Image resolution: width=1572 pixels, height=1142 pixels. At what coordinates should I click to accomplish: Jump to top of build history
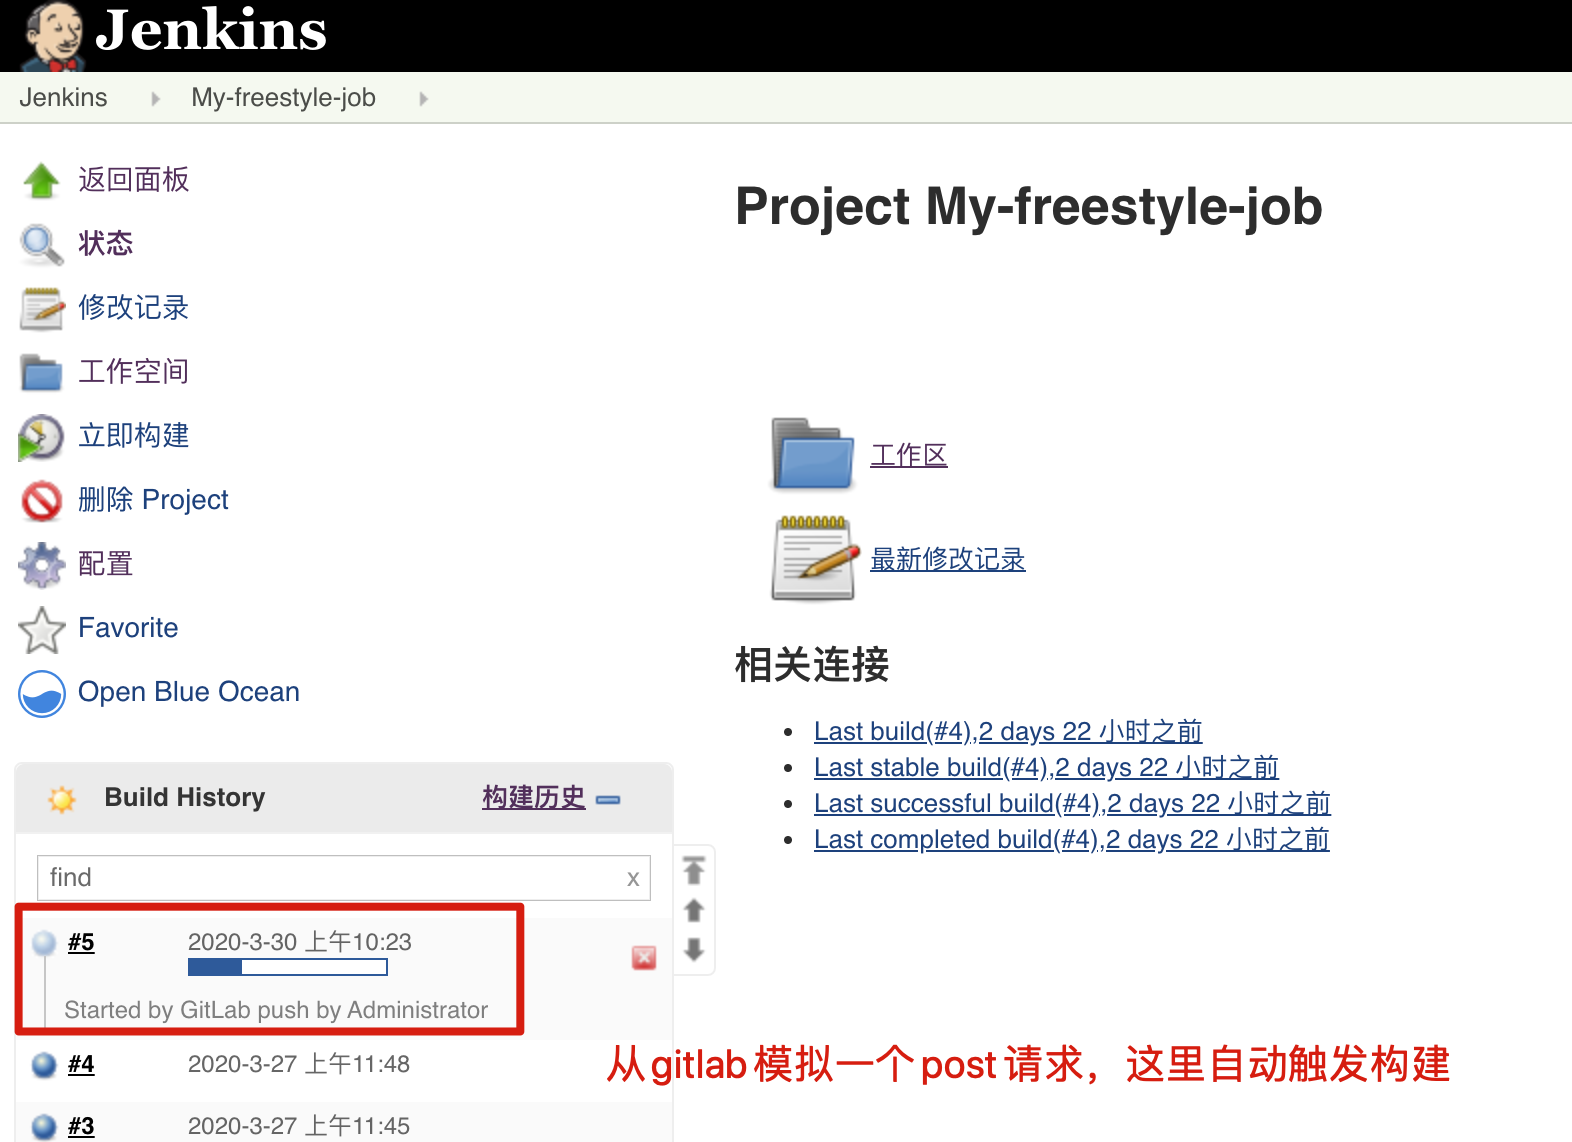pos(694,870)
